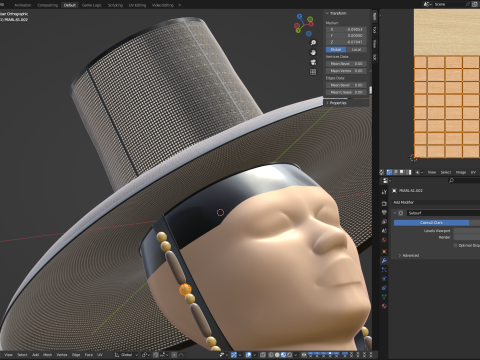Enable Catmull-Clark subdivision type
480x360 pixels.
click(431, 222)
